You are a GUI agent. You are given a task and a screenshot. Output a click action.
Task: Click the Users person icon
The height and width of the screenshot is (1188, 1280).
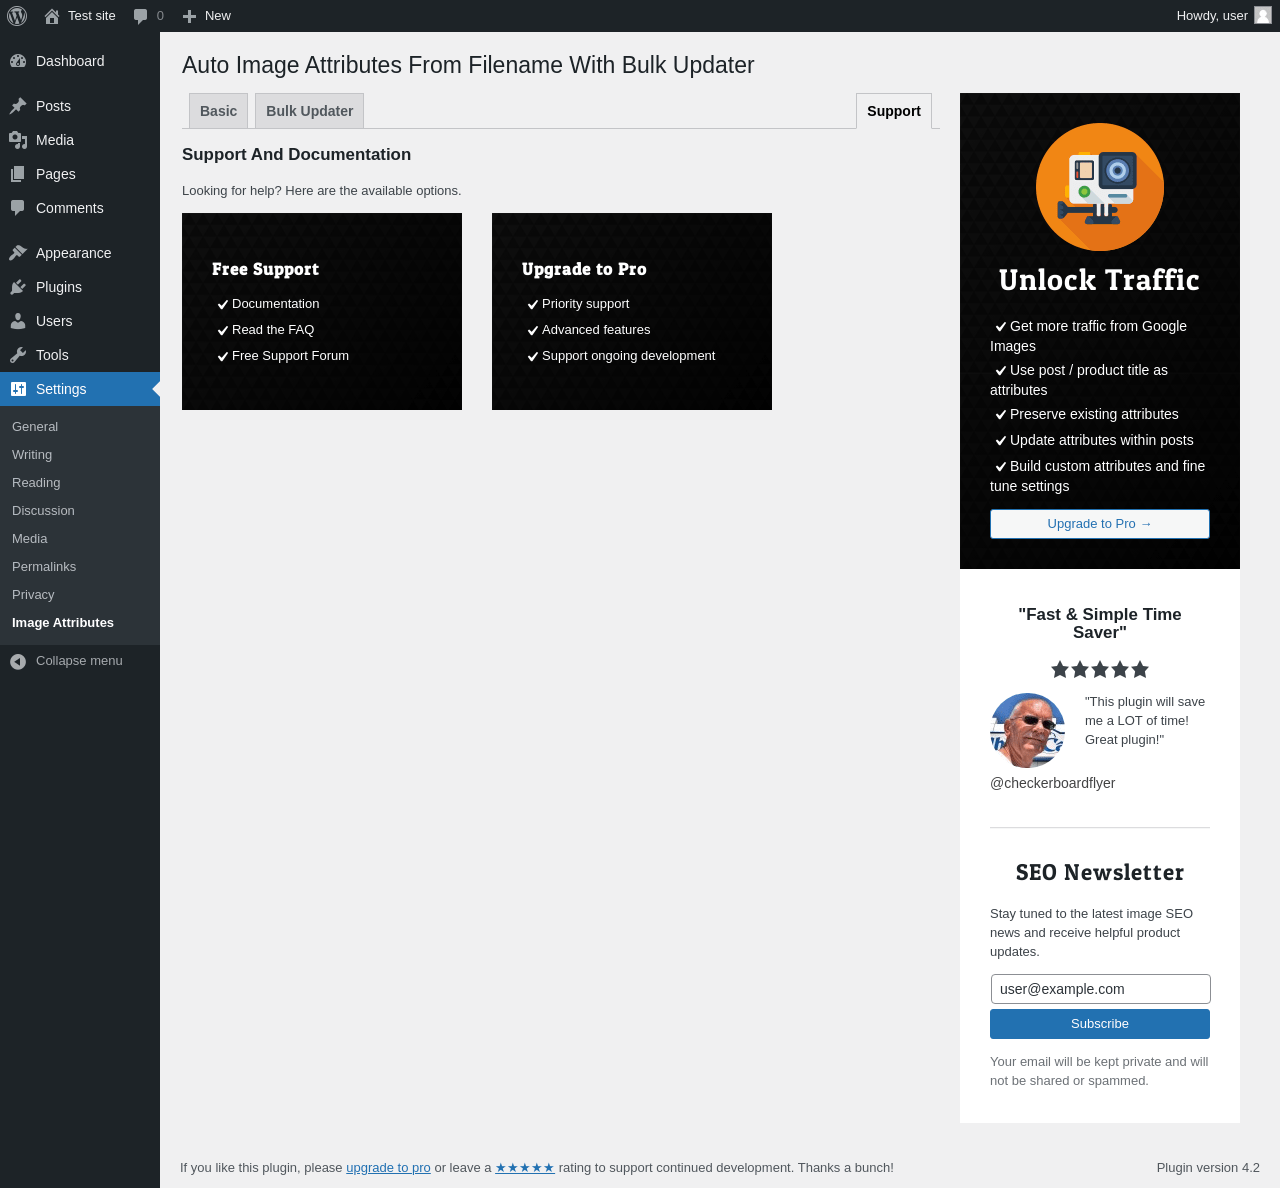click(x=18, y=321)
